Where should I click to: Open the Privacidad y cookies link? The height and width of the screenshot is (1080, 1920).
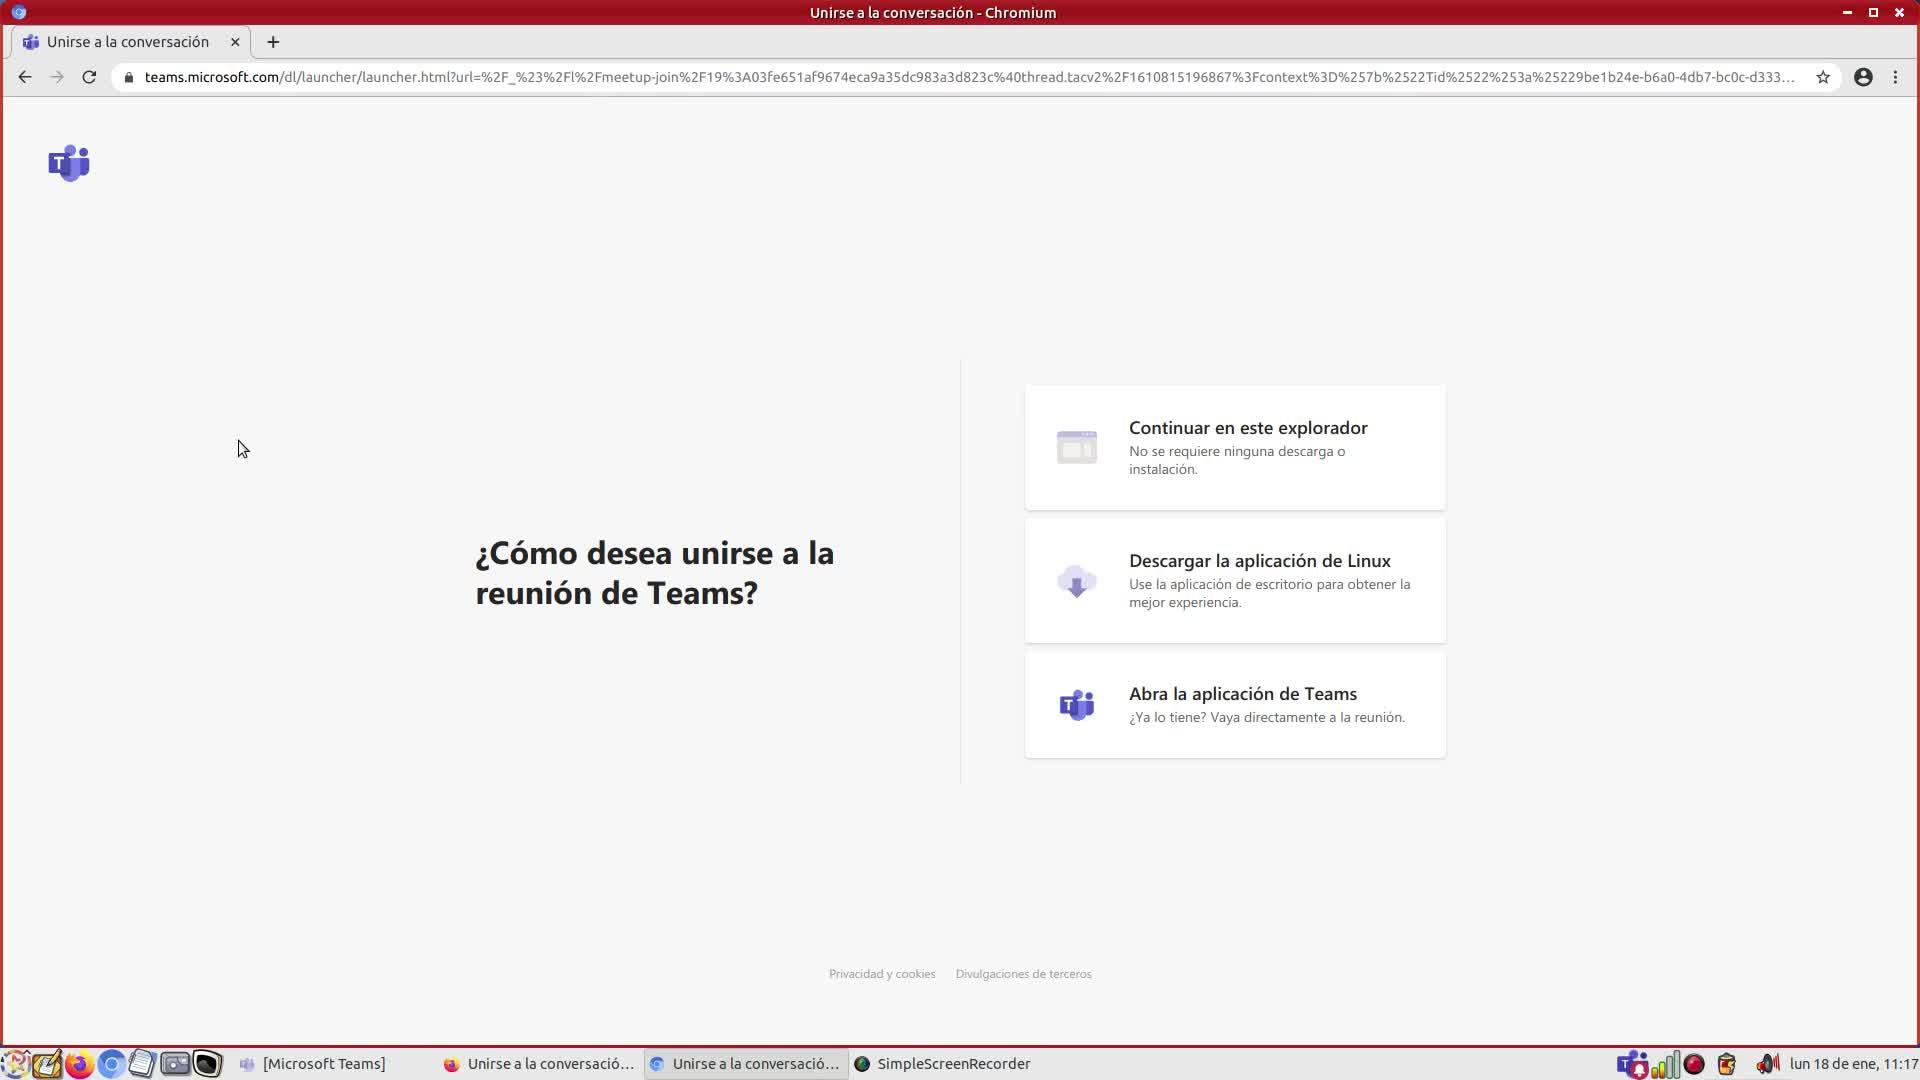(x=881, y=974)
